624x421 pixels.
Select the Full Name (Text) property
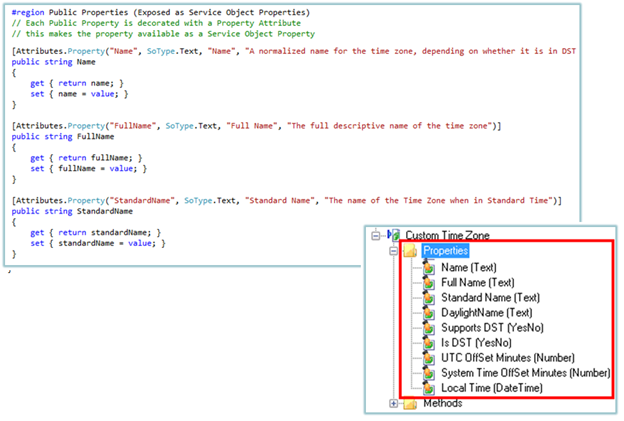click(478, 283)
